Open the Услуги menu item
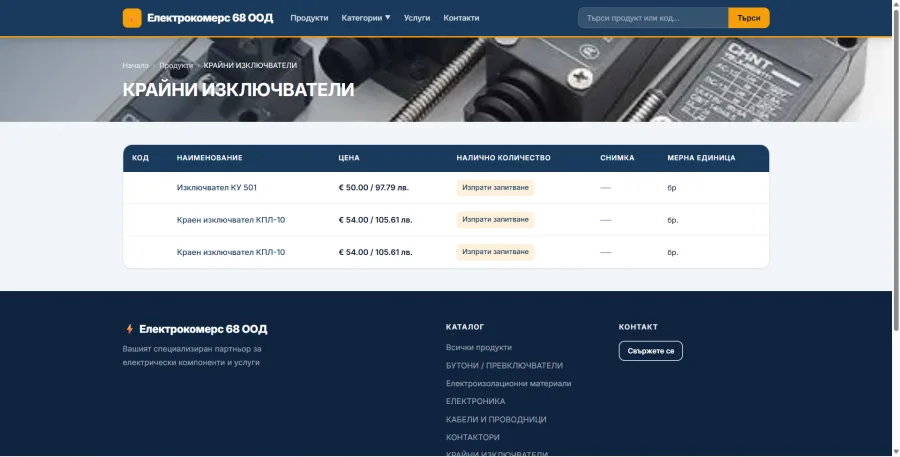900x457 pixels. 417,18
